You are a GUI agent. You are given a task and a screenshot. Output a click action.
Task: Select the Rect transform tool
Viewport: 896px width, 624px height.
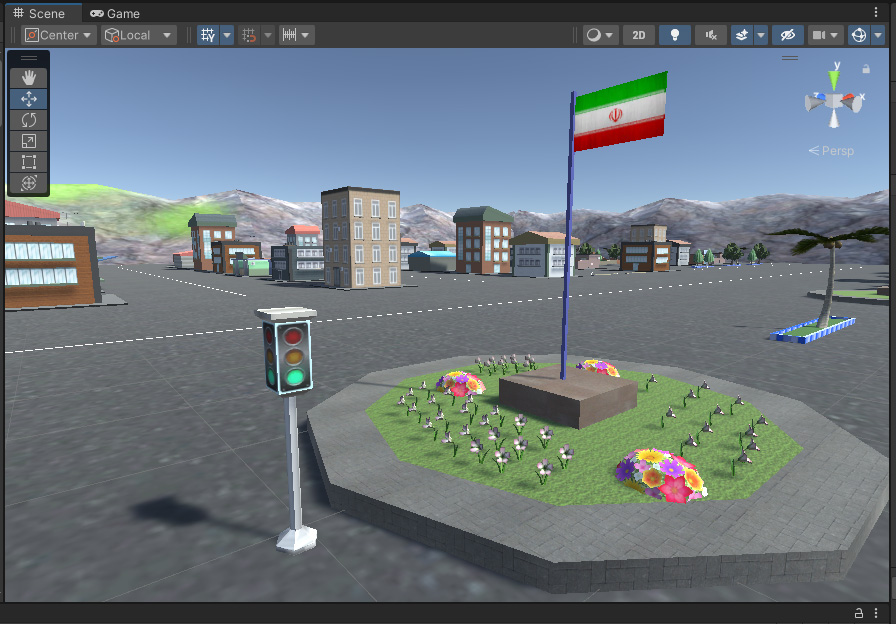tap(29, 162)
